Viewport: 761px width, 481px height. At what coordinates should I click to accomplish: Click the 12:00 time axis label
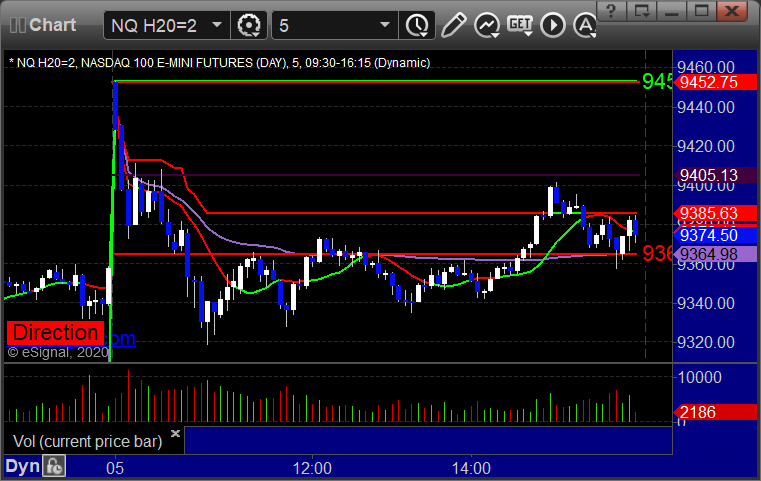(312, 468)
